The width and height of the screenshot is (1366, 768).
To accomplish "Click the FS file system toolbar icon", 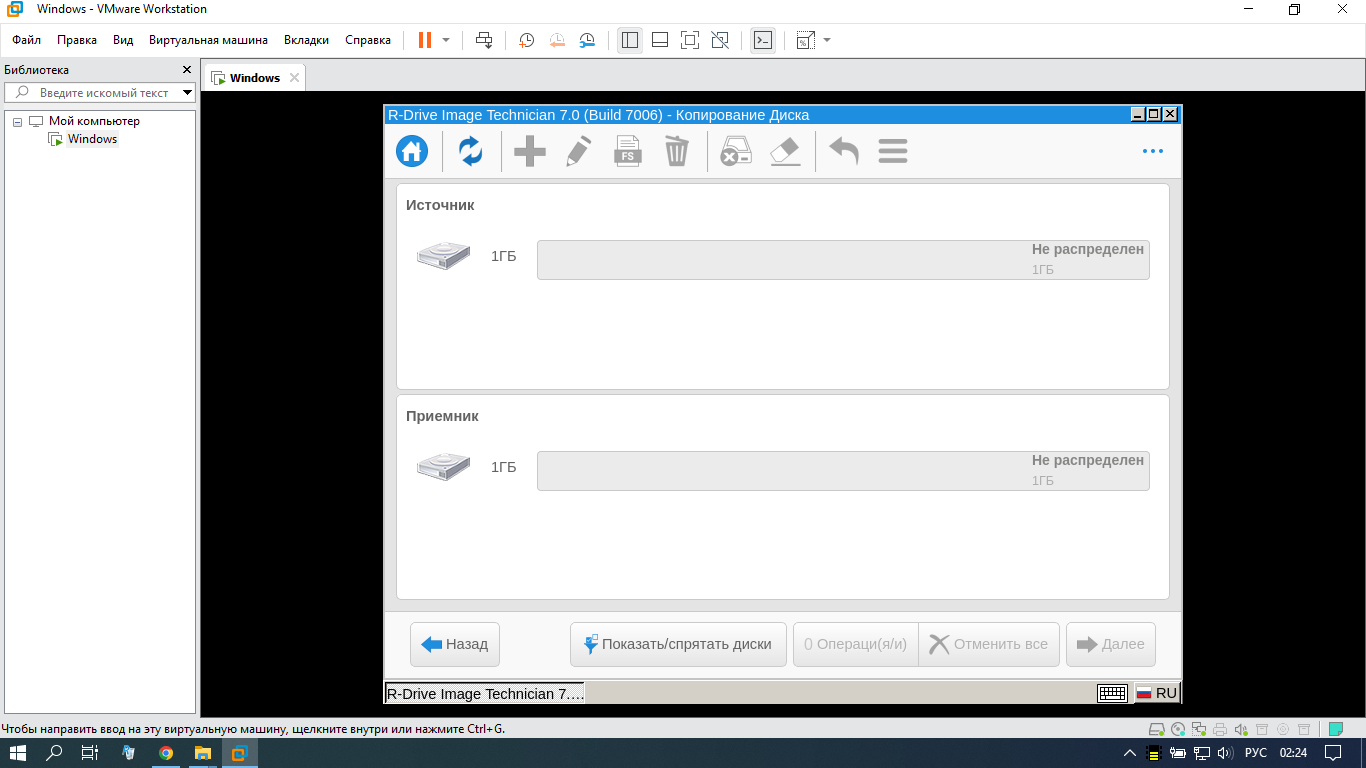I will (628, 151).
